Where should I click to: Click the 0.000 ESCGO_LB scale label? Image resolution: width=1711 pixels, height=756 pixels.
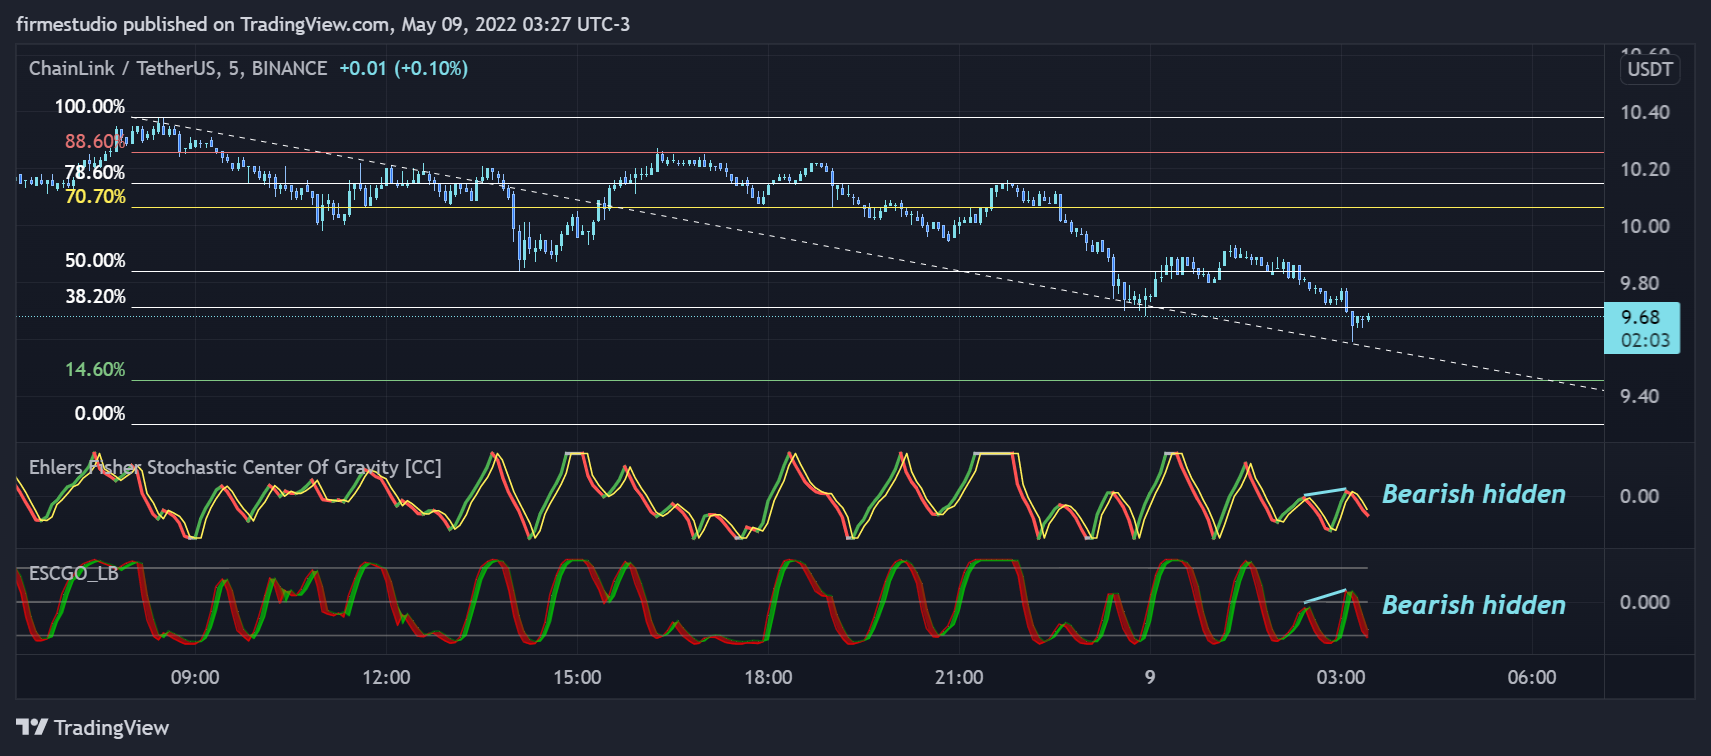(x=1645, y=602)
